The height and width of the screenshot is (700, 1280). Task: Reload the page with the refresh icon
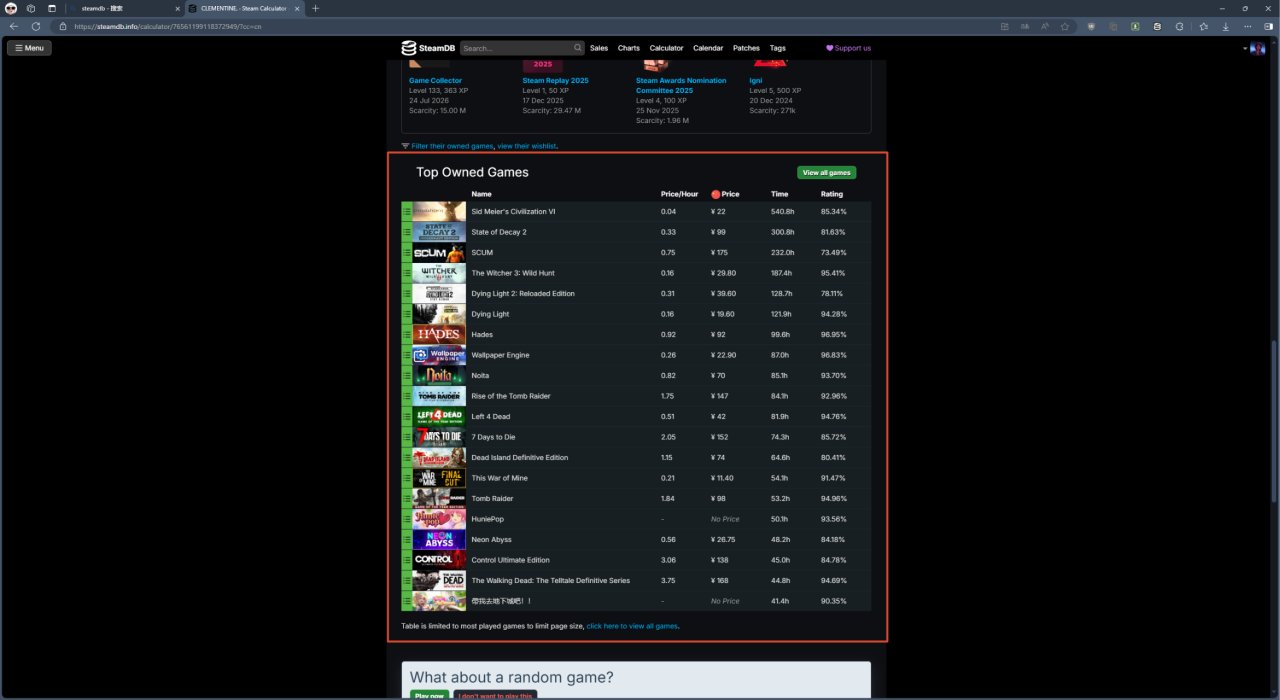(36, 26)
